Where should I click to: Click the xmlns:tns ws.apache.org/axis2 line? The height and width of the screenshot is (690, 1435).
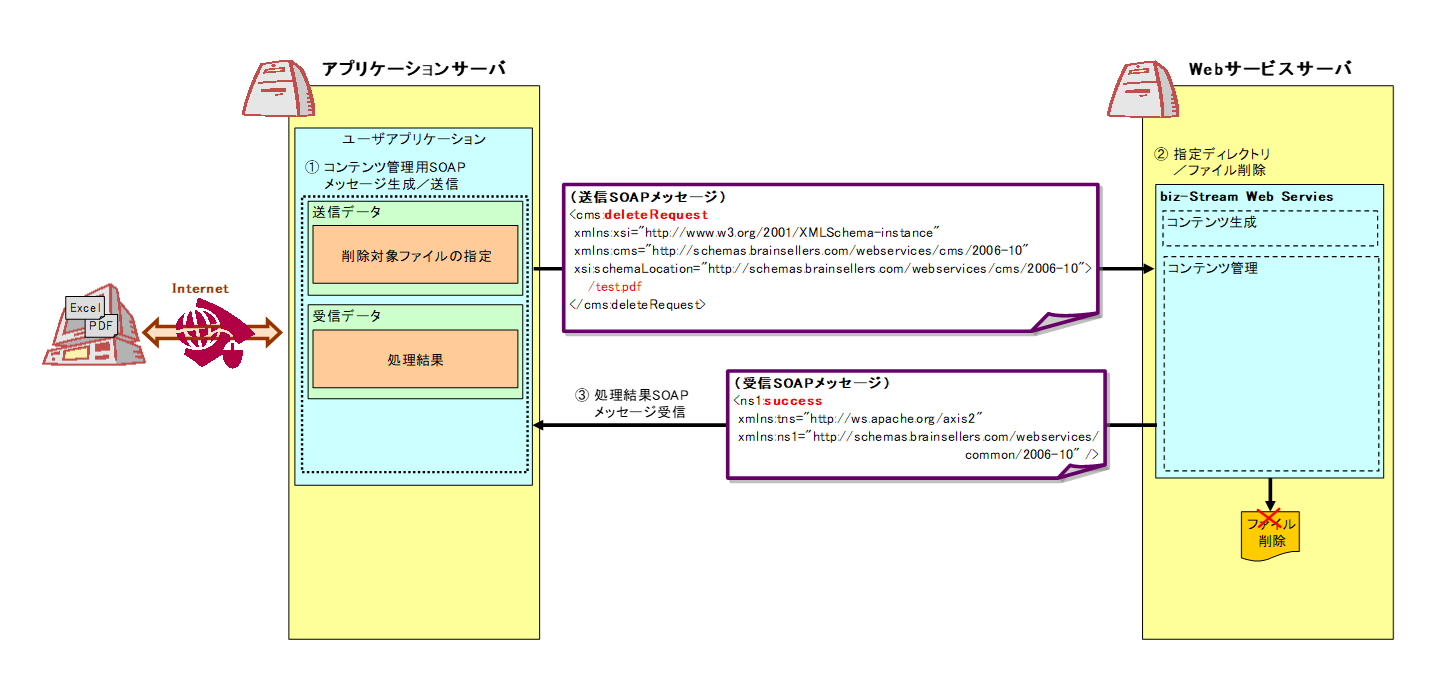pos(861,418)
